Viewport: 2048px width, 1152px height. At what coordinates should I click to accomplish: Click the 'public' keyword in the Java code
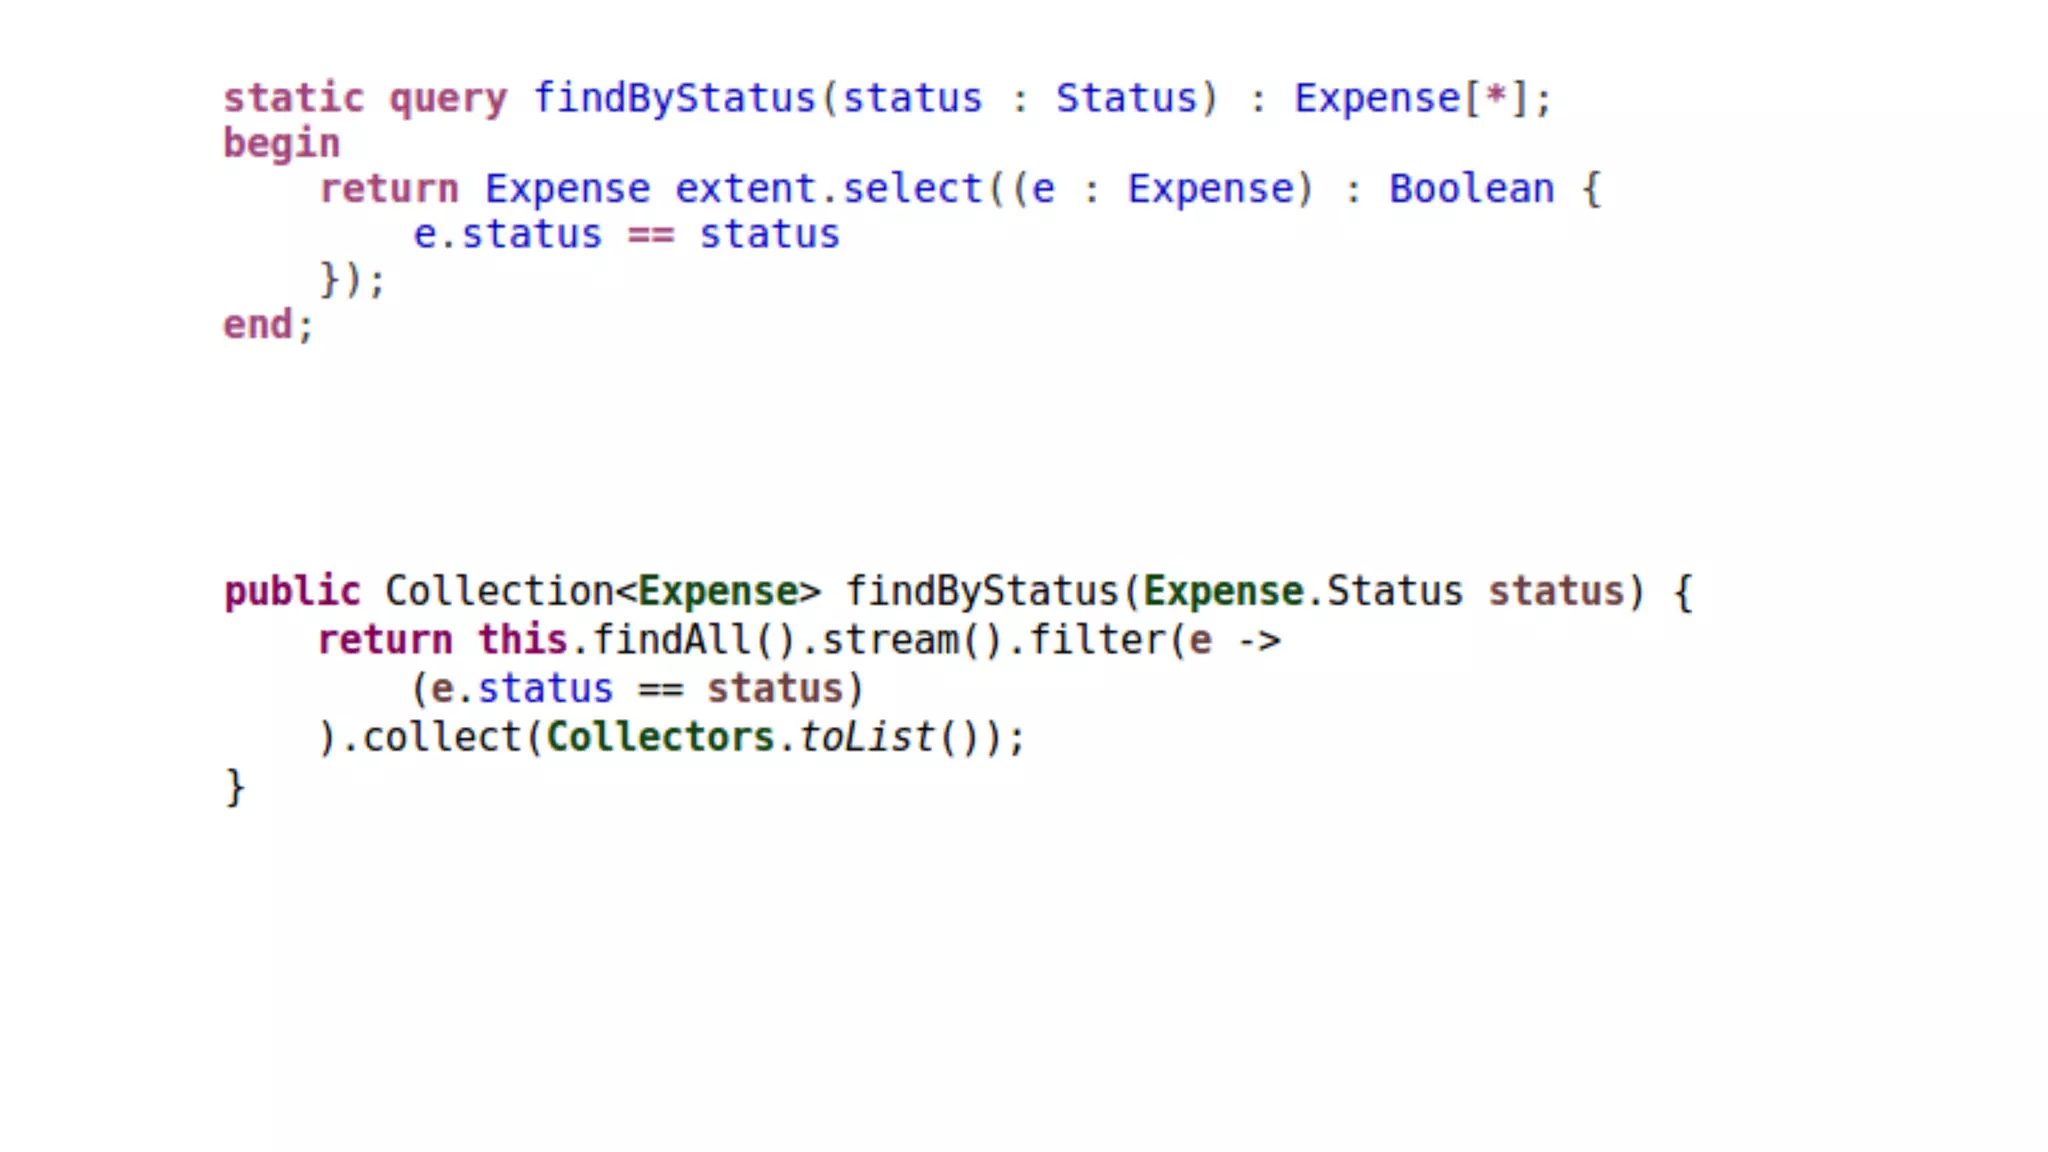tap(291, 591)
